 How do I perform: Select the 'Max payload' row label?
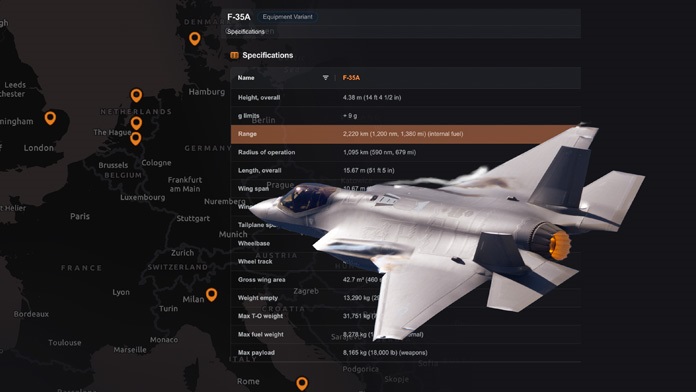pos(256,352)
